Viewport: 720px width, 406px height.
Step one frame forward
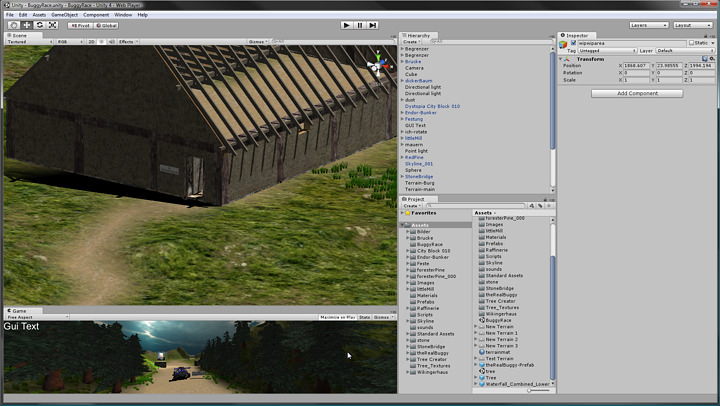(x=373, y=25)
